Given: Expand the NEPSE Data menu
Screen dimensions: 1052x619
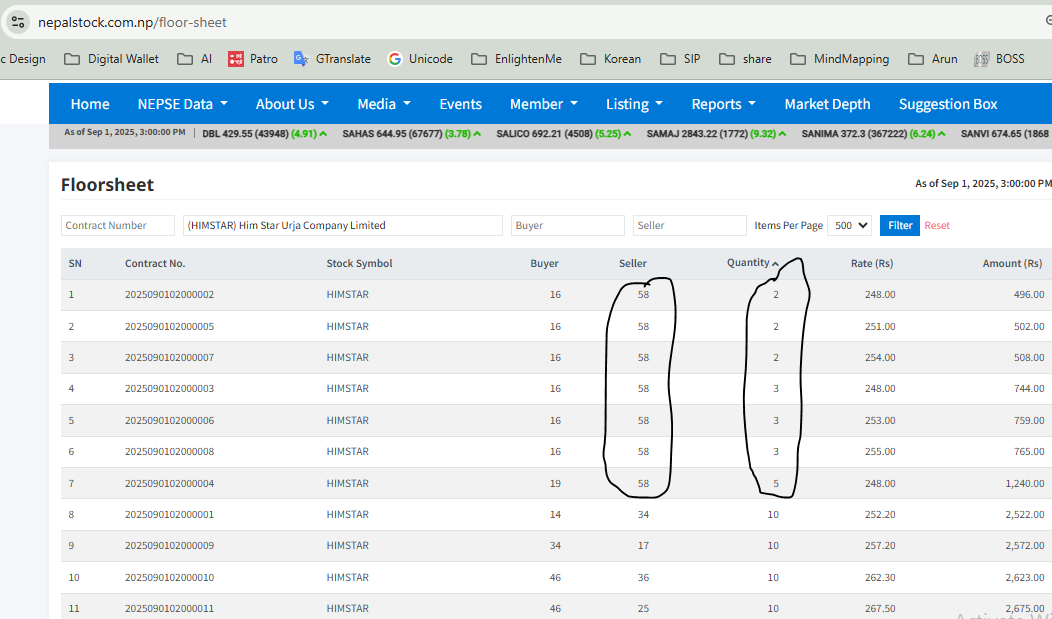Looking at the screenshot, I should (x=182, y=104).
